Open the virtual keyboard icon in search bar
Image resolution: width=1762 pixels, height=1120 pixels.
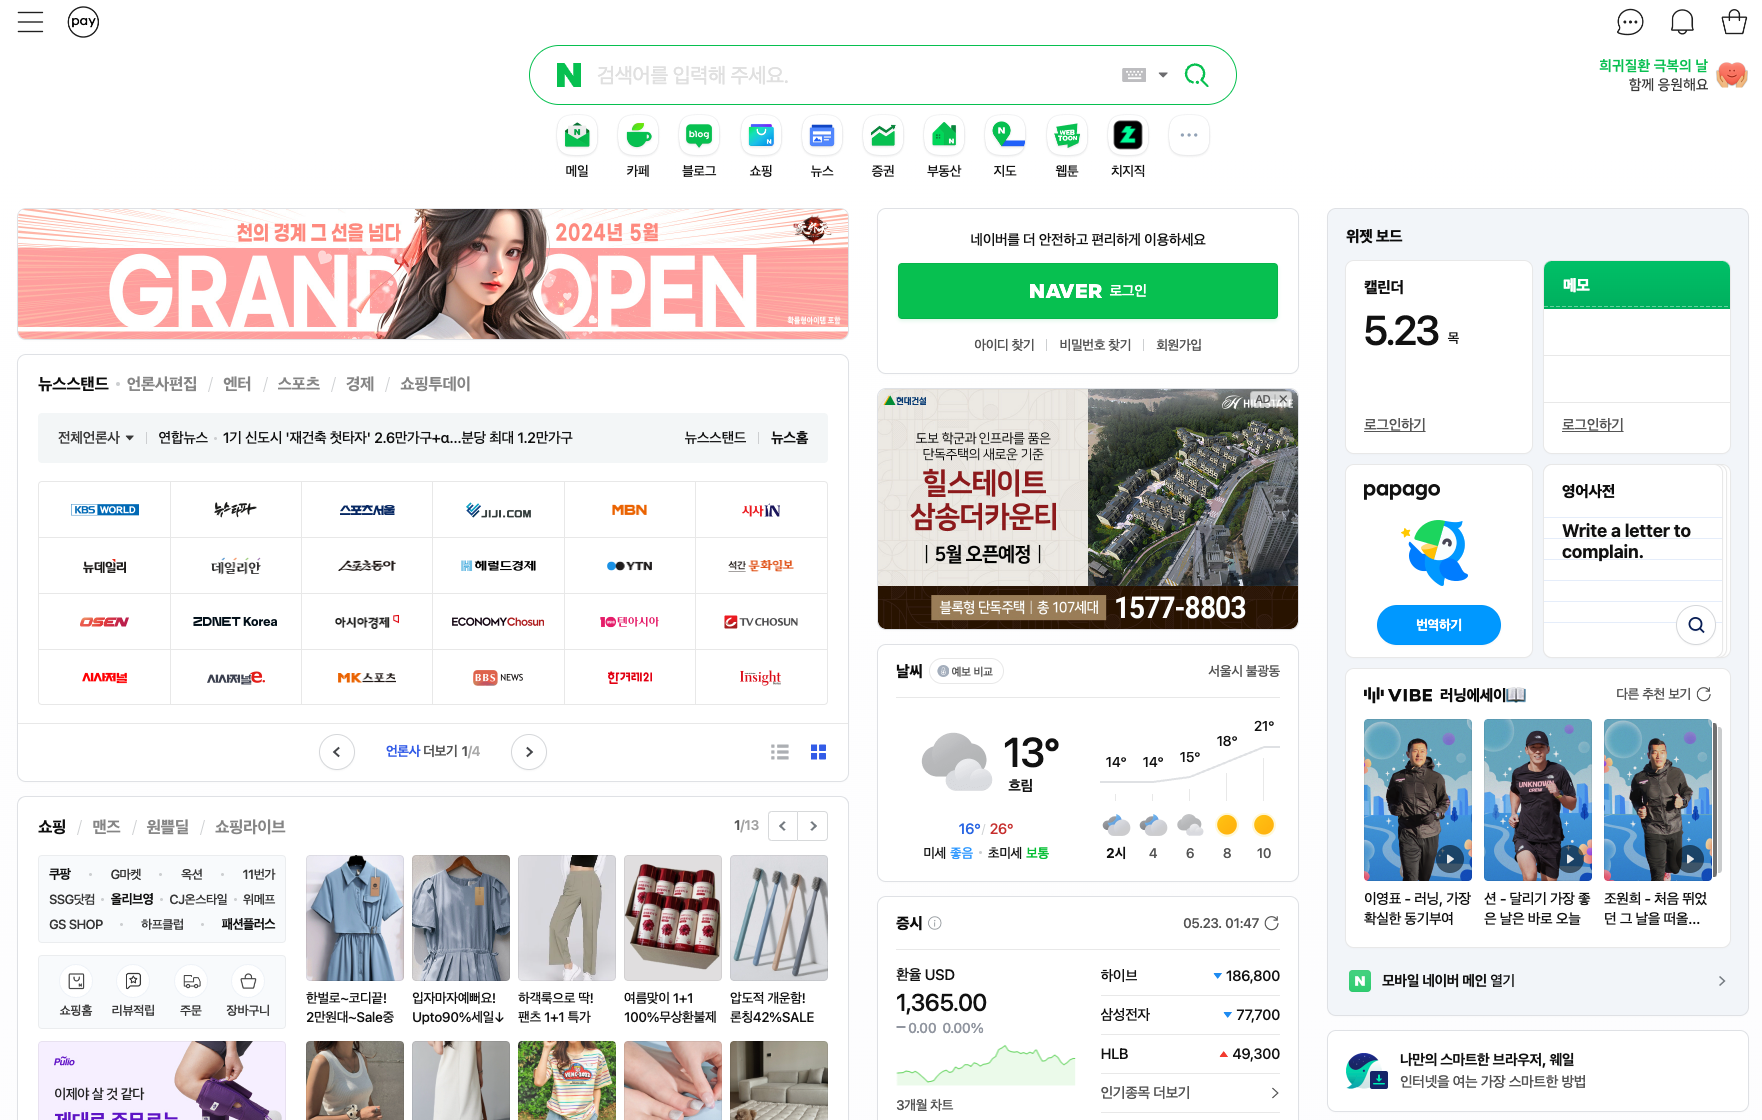[1133, 75]
